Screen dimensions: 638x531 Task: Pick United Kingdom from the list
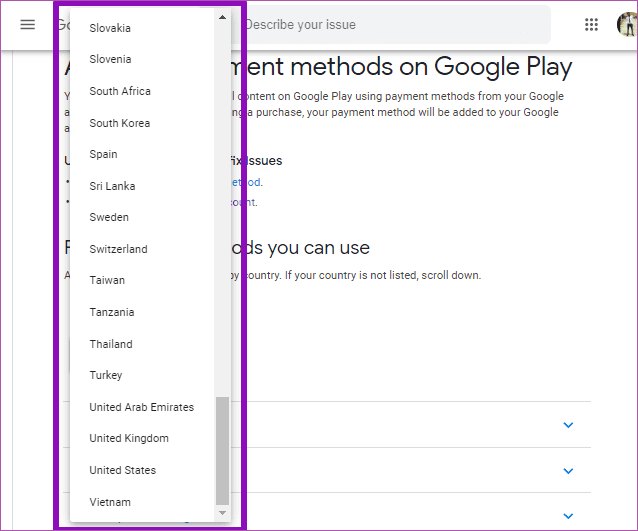(x=142, y=438)
